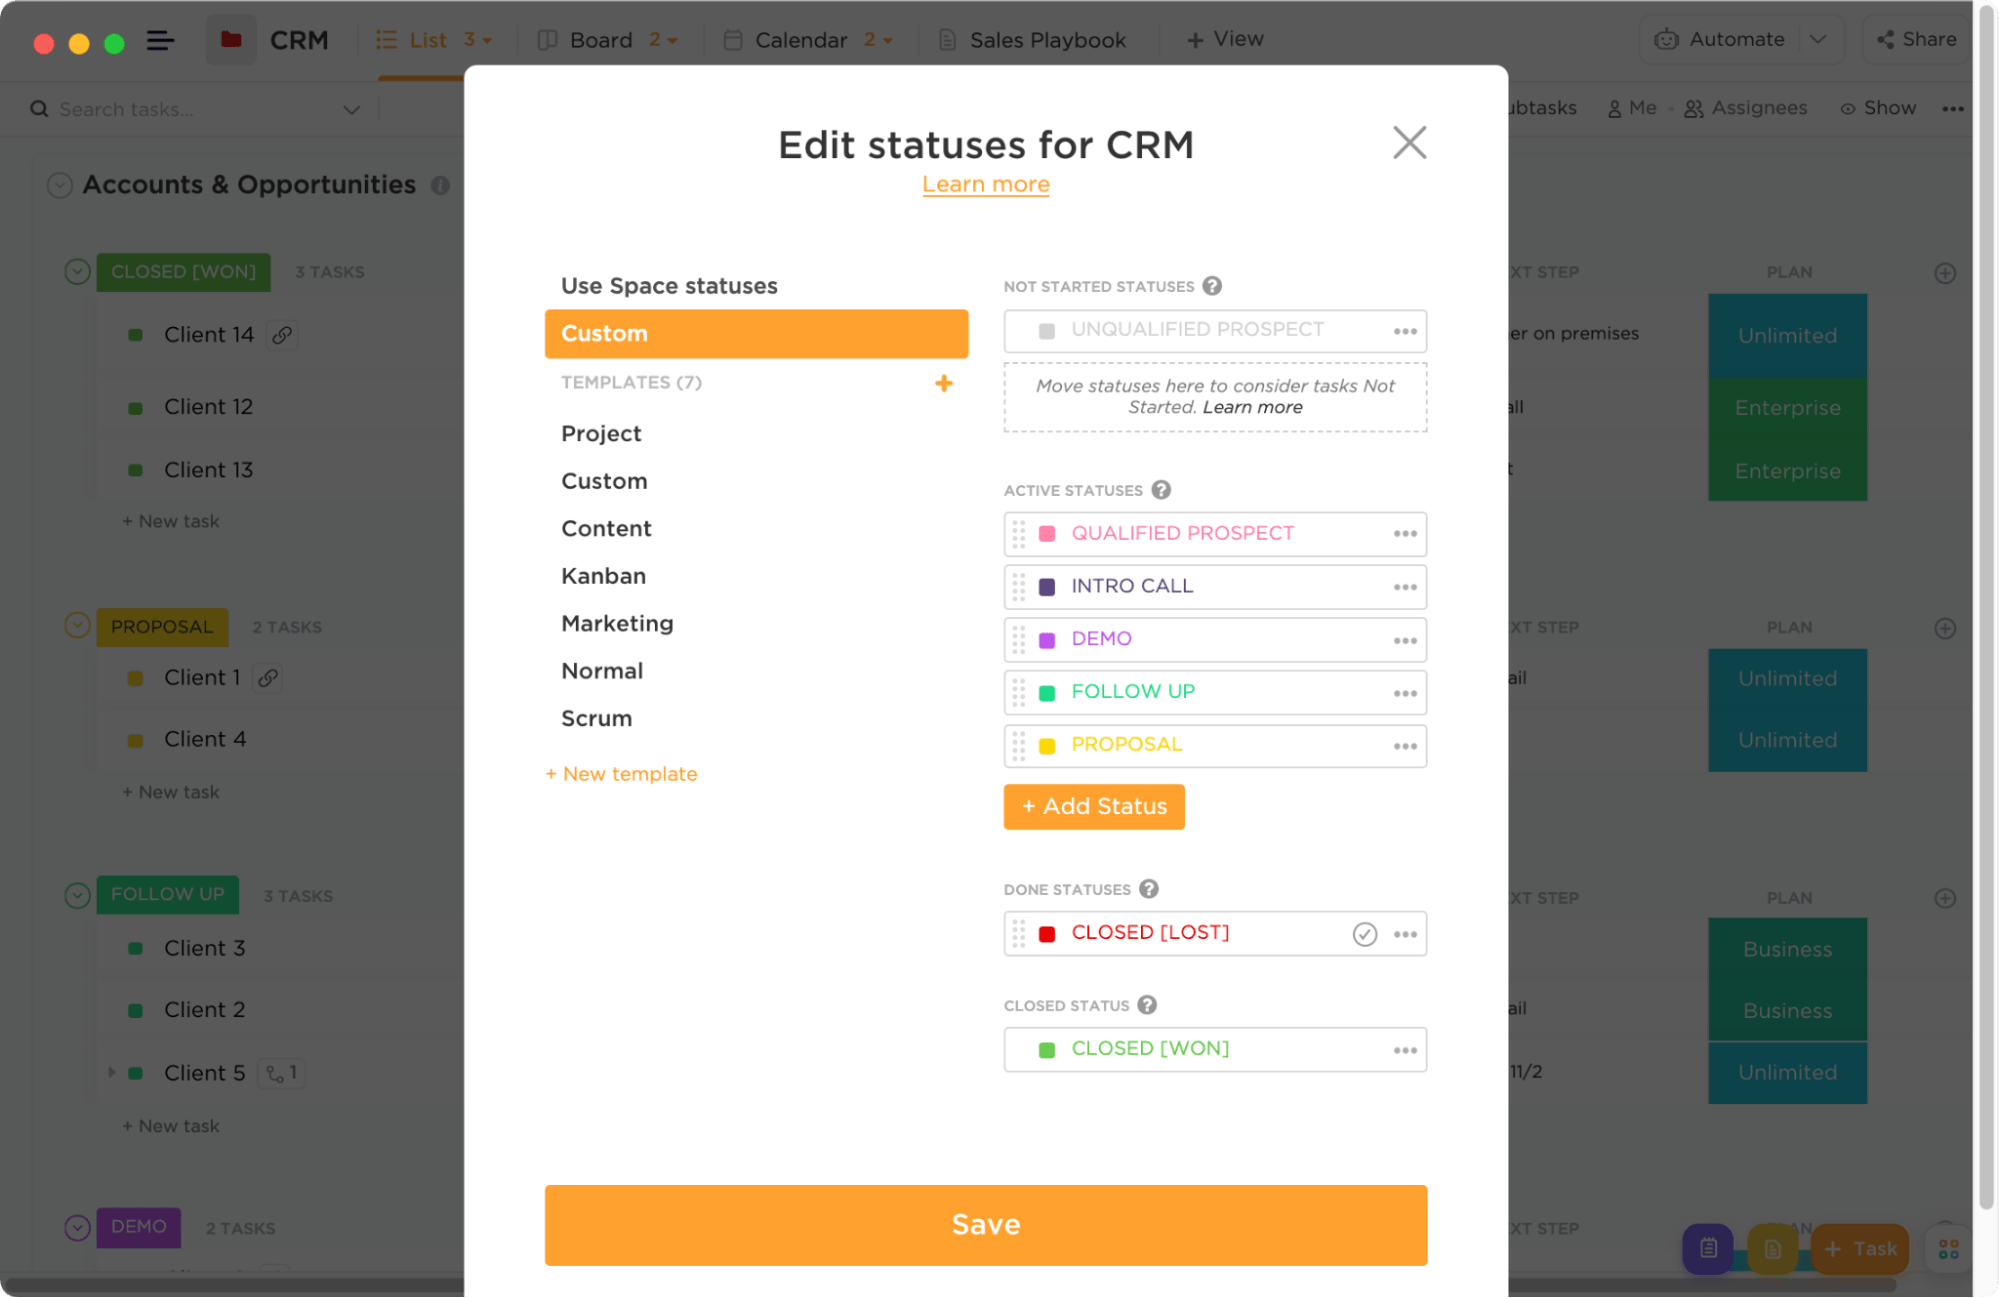Open the ellipsis menu for Proposal status
The height and width of the screenshot is (1298, 1999).
point(1405,746)
